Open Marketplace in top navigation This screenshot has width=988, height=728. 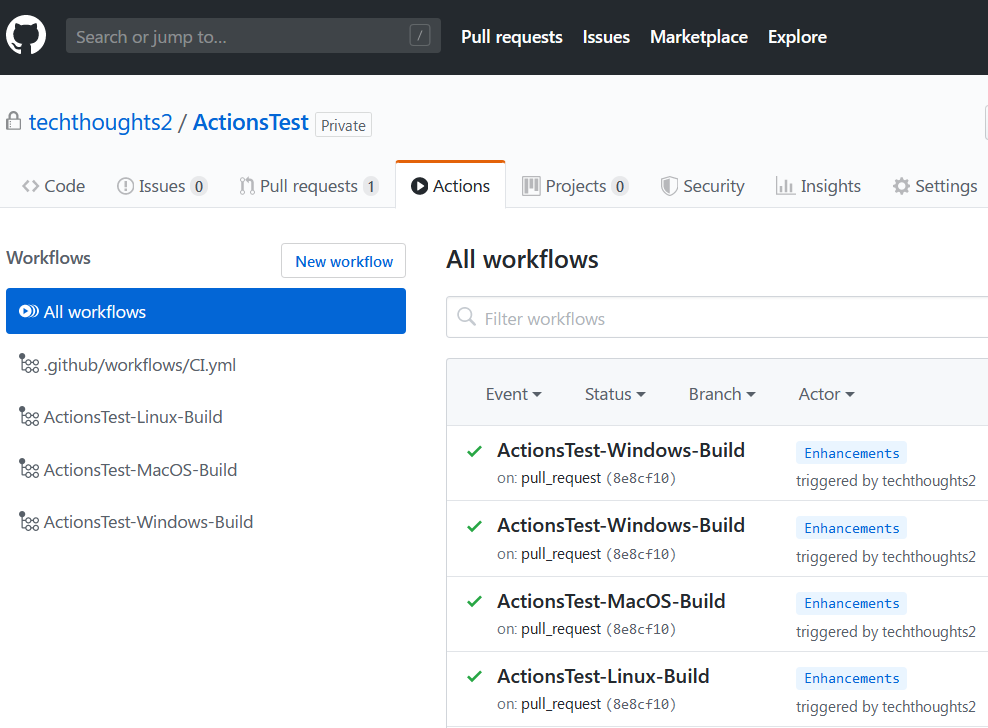coord(699,37)
